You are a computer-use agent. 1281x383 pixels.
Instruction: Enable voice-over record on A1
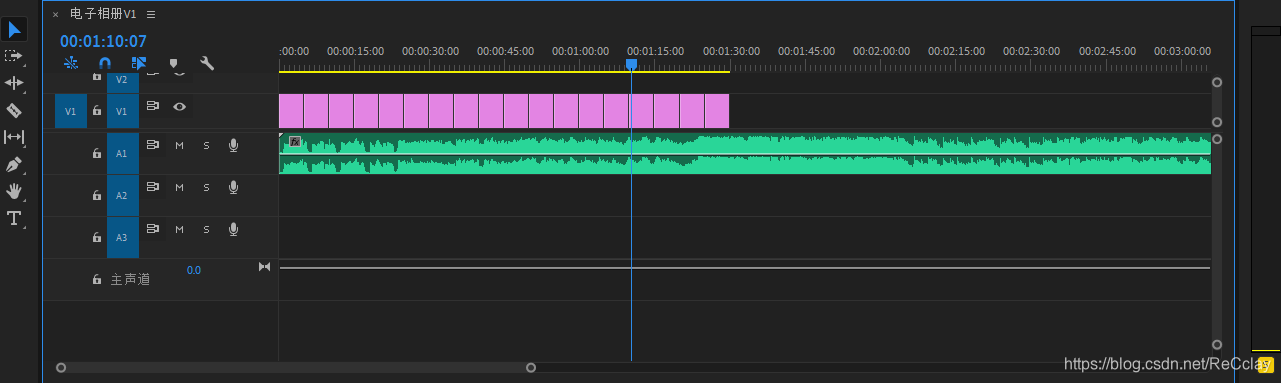click(x=233, y=145)
